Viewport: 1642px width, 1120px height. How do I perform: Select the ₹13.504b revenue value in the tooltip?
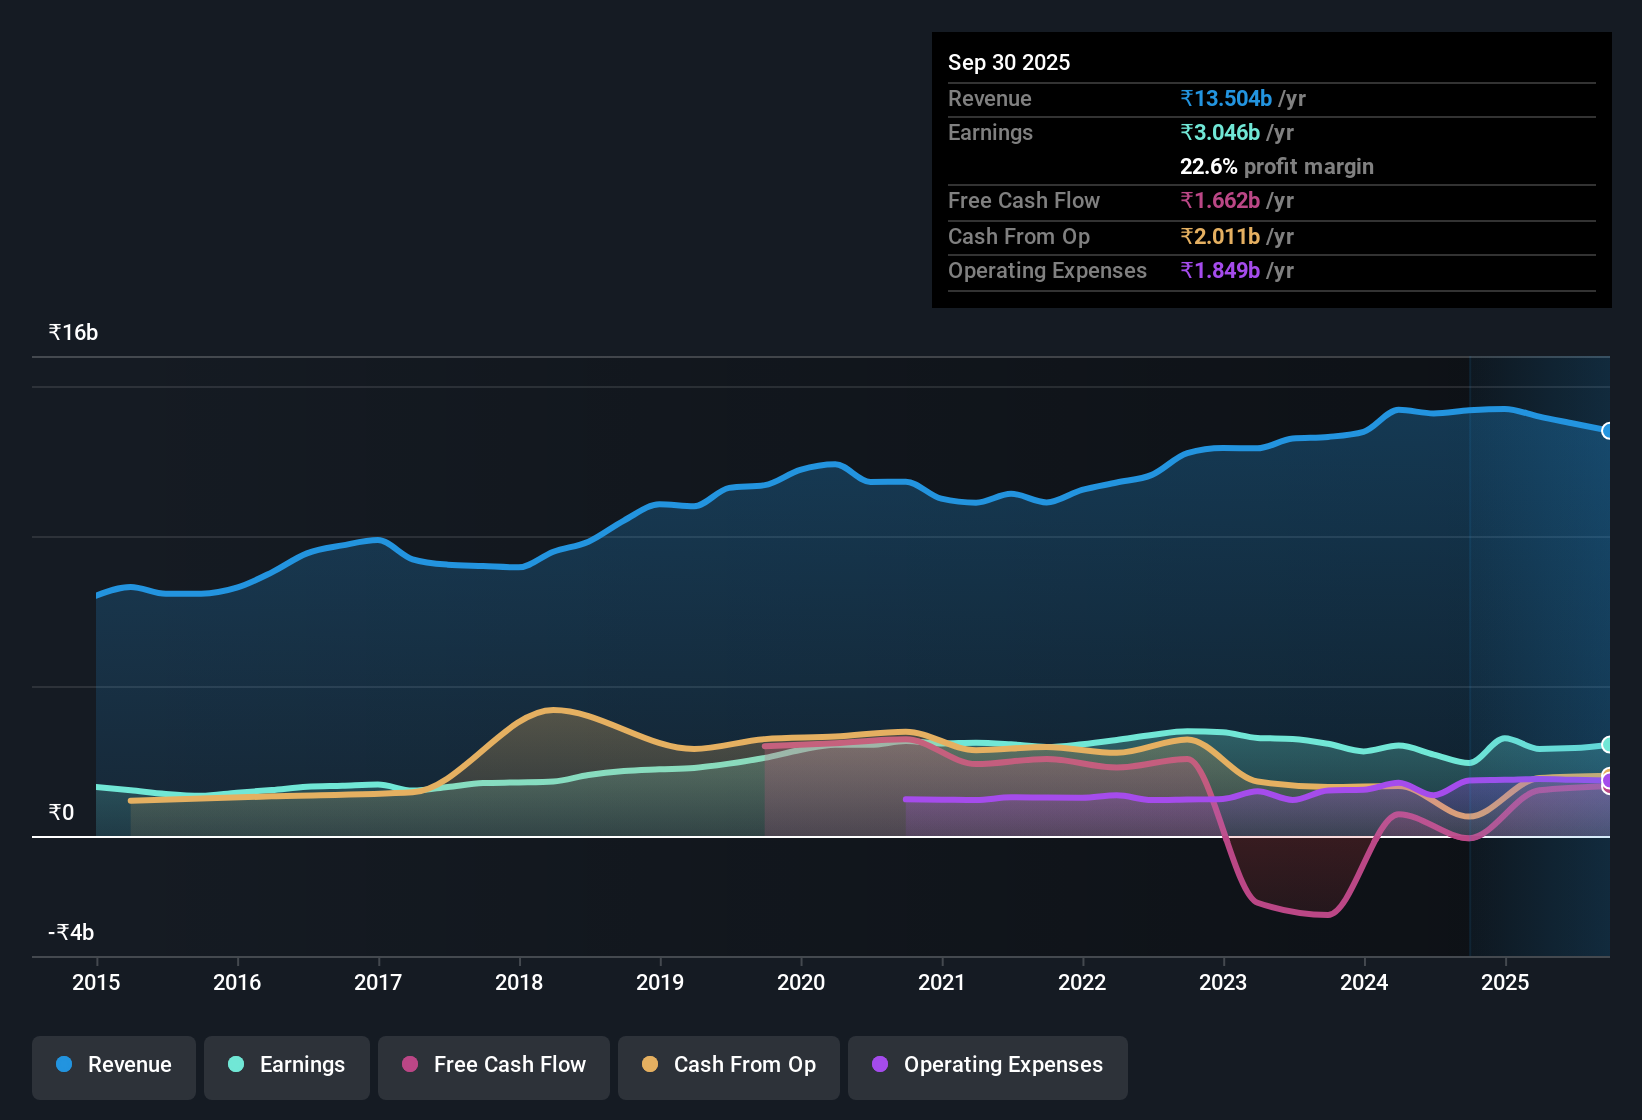[1227, 98]
